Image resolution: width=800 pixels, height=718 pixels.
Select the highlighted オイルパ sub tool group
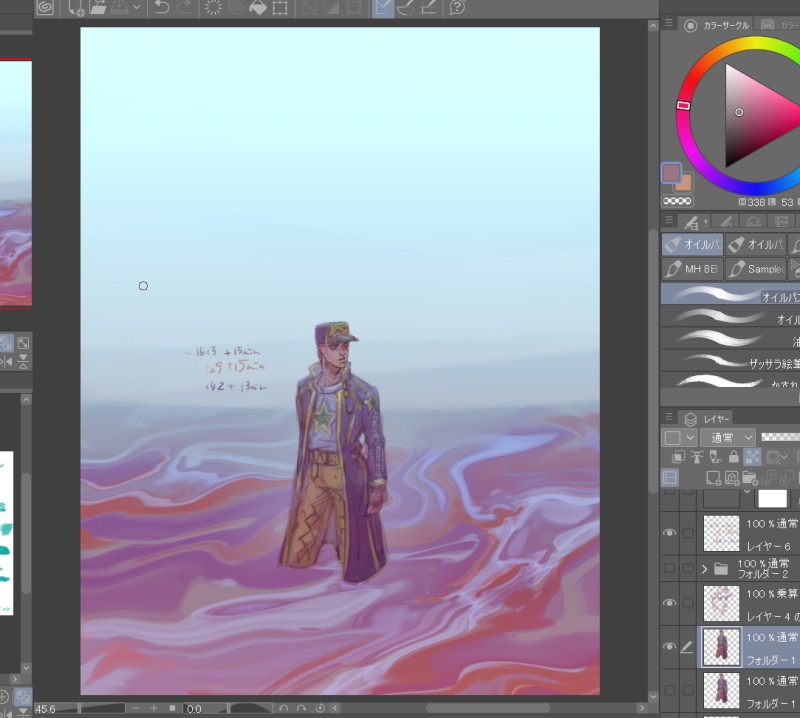pyautogui.click(x=692, y=244)
